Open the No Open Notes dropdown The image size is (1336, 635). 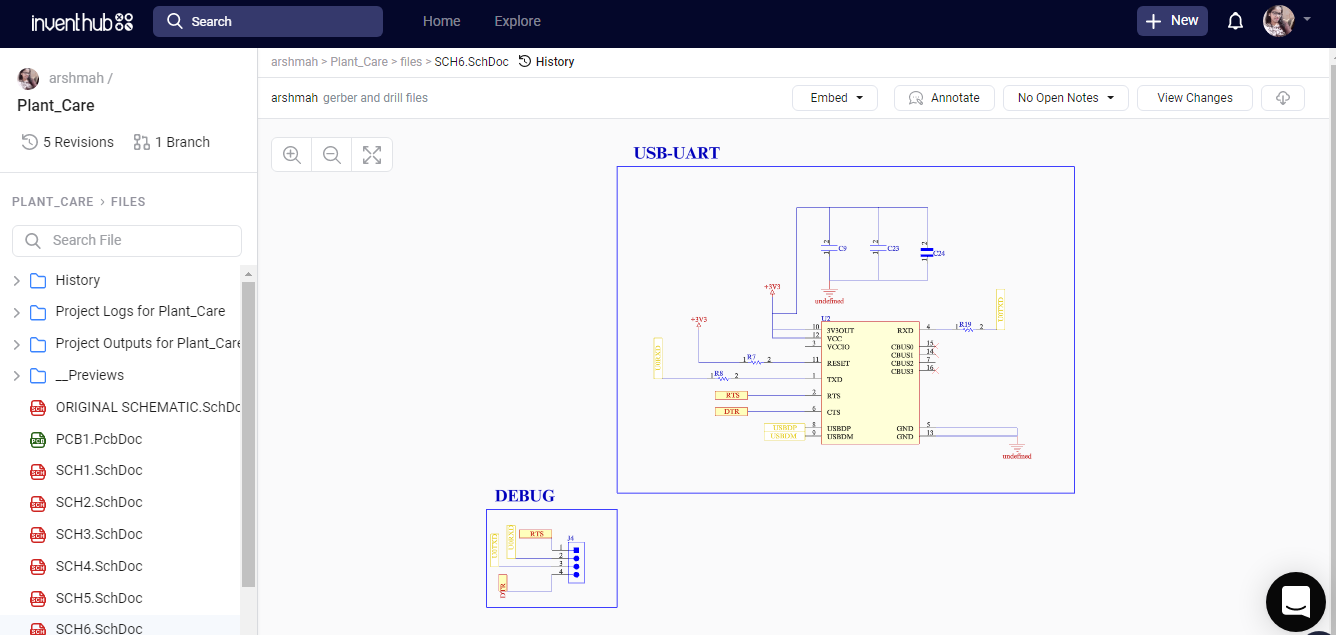1066,98
